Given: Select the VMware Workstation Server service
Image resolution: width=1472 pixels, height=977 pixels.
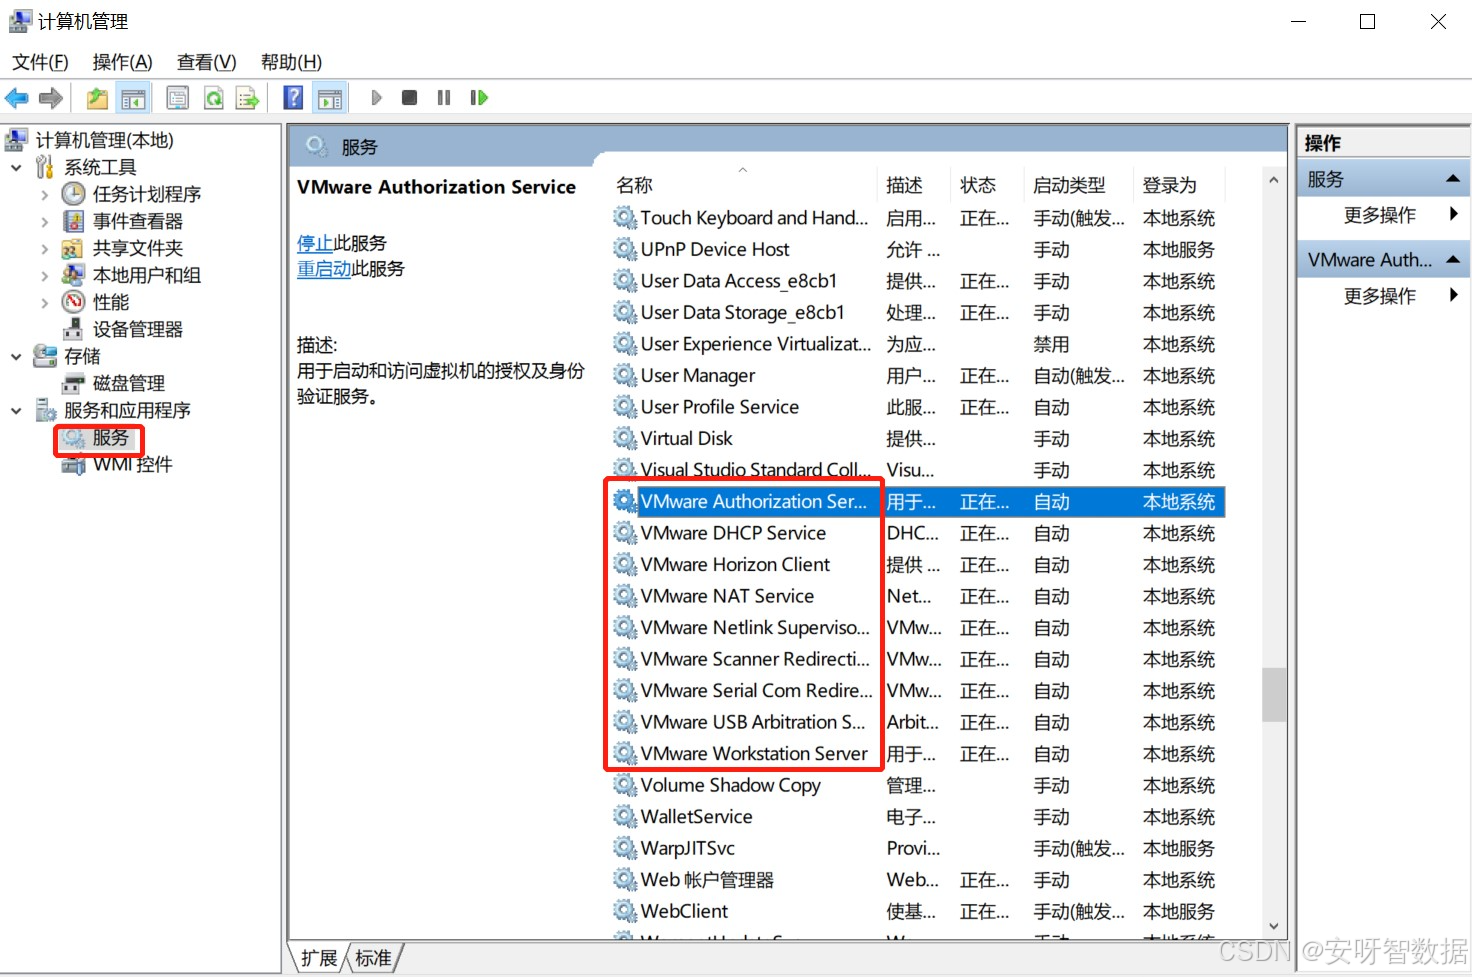Looking at the screenshot, I should (918, 754).
